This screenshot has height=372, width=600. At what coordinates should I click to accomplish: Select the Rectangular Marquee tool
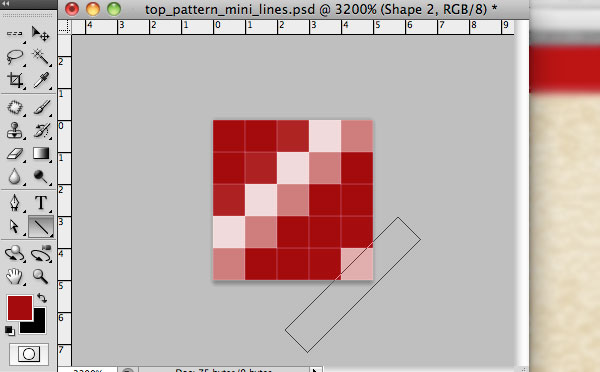coord(15,34)
